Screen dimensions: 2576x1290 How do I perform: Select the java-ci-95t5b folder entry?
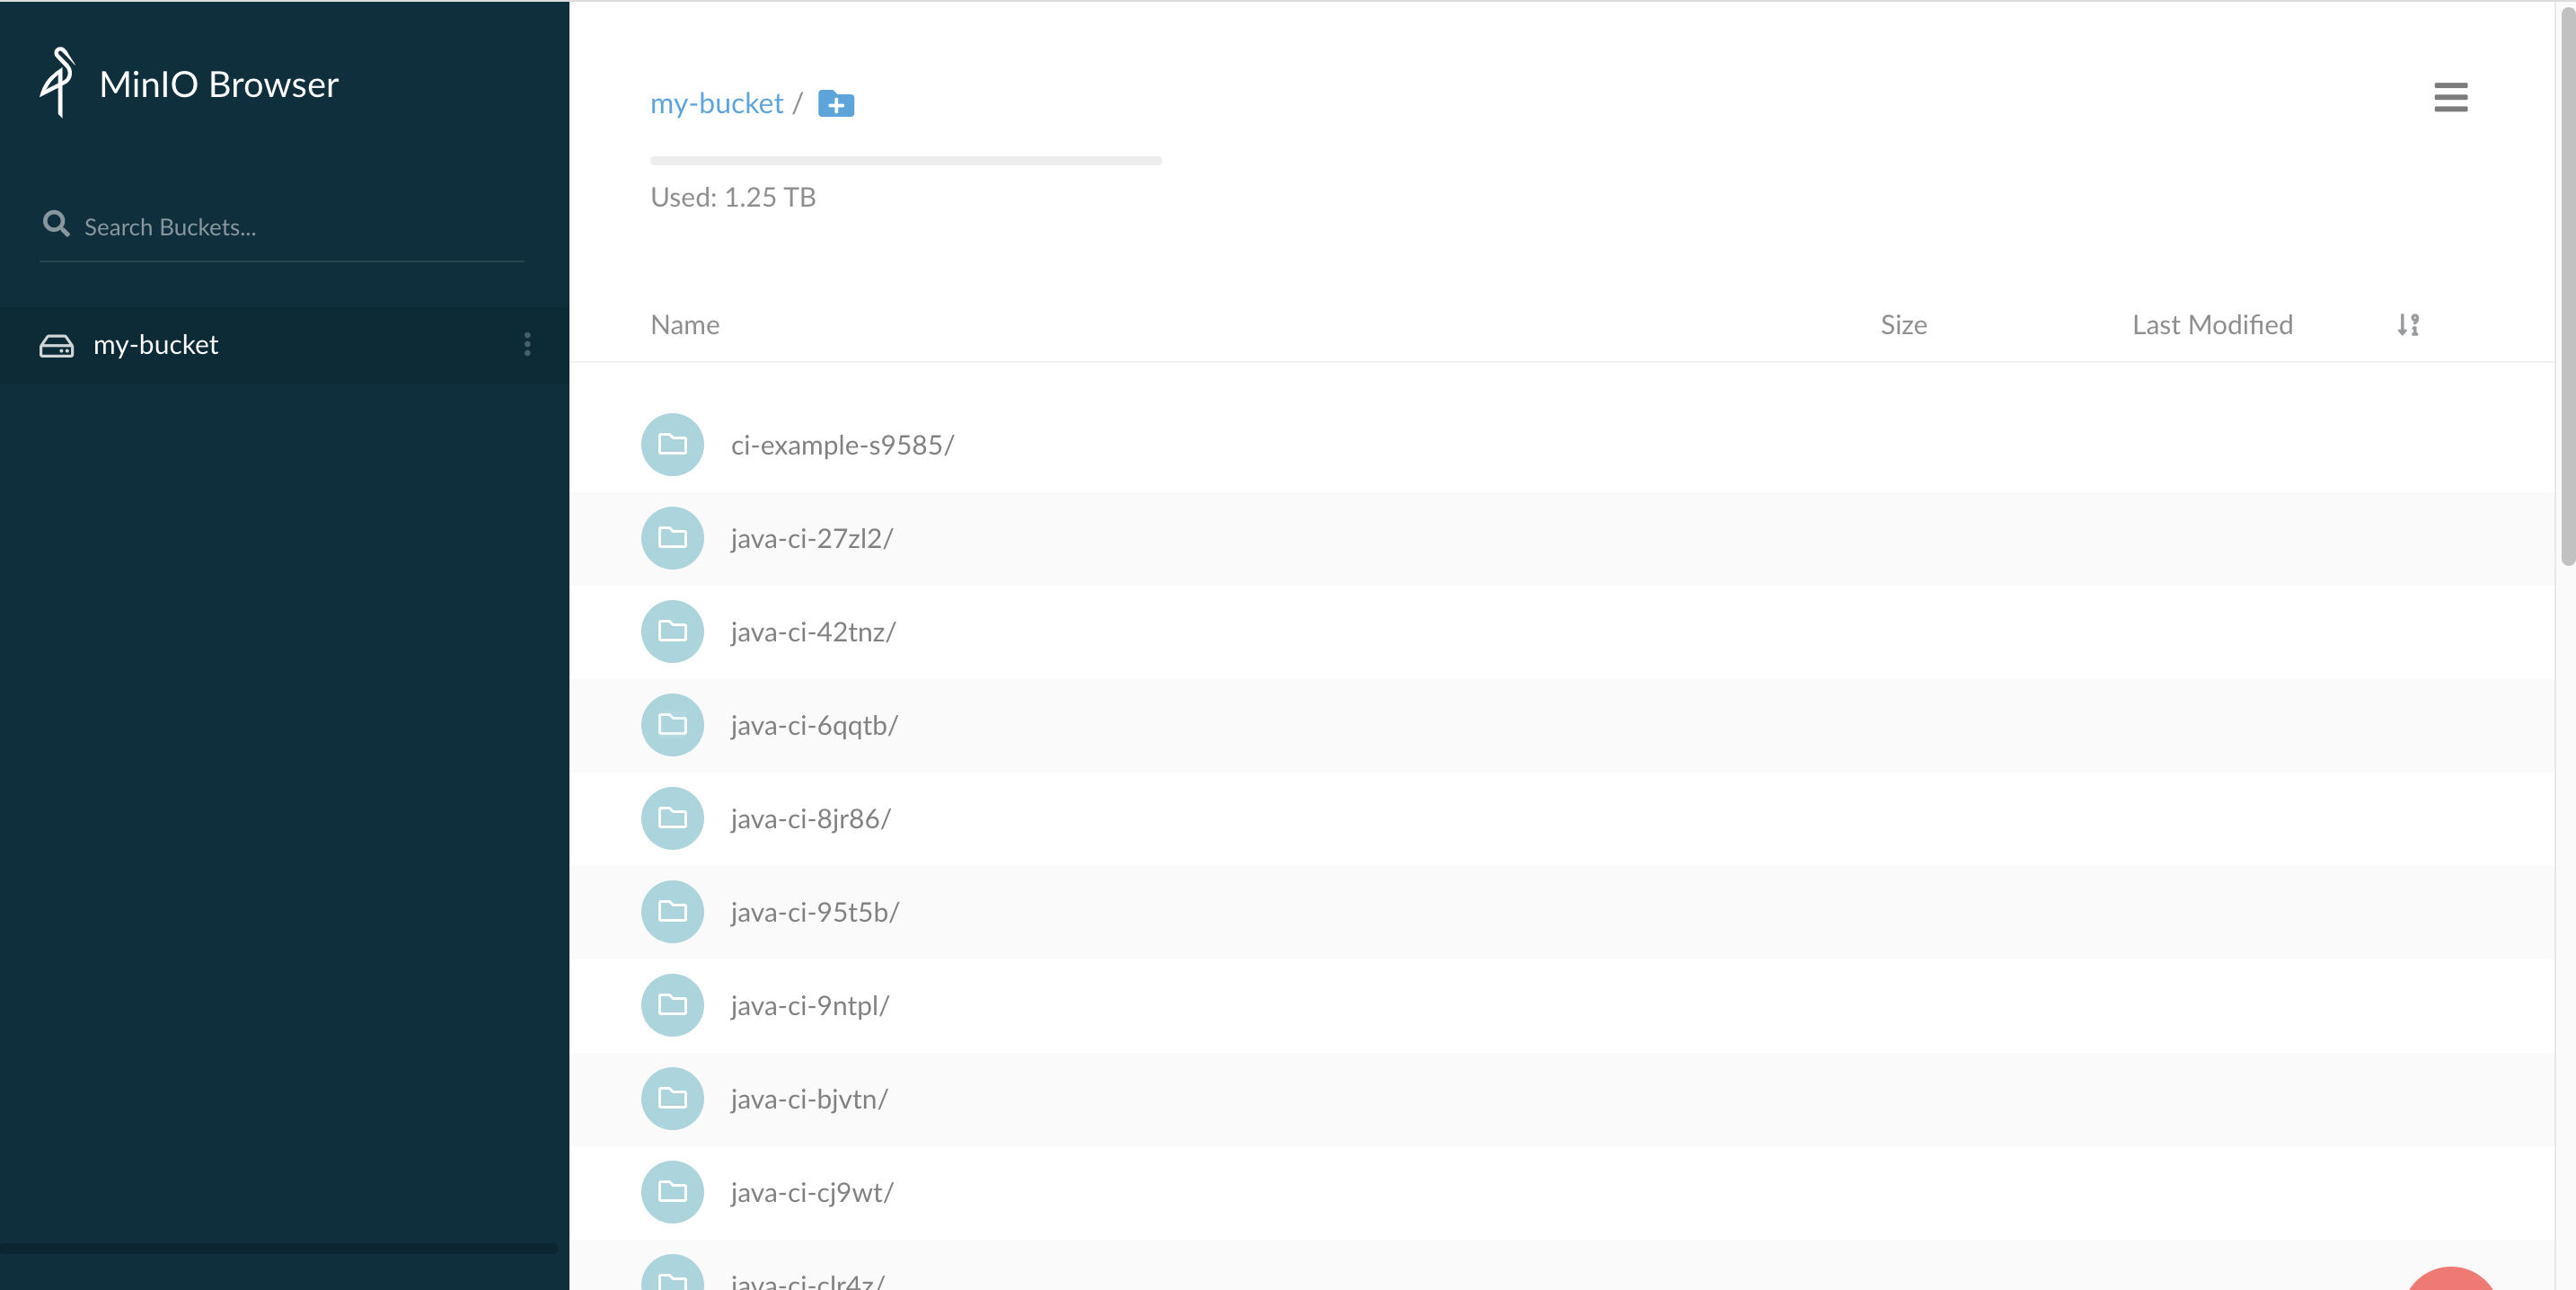[813, 911]
